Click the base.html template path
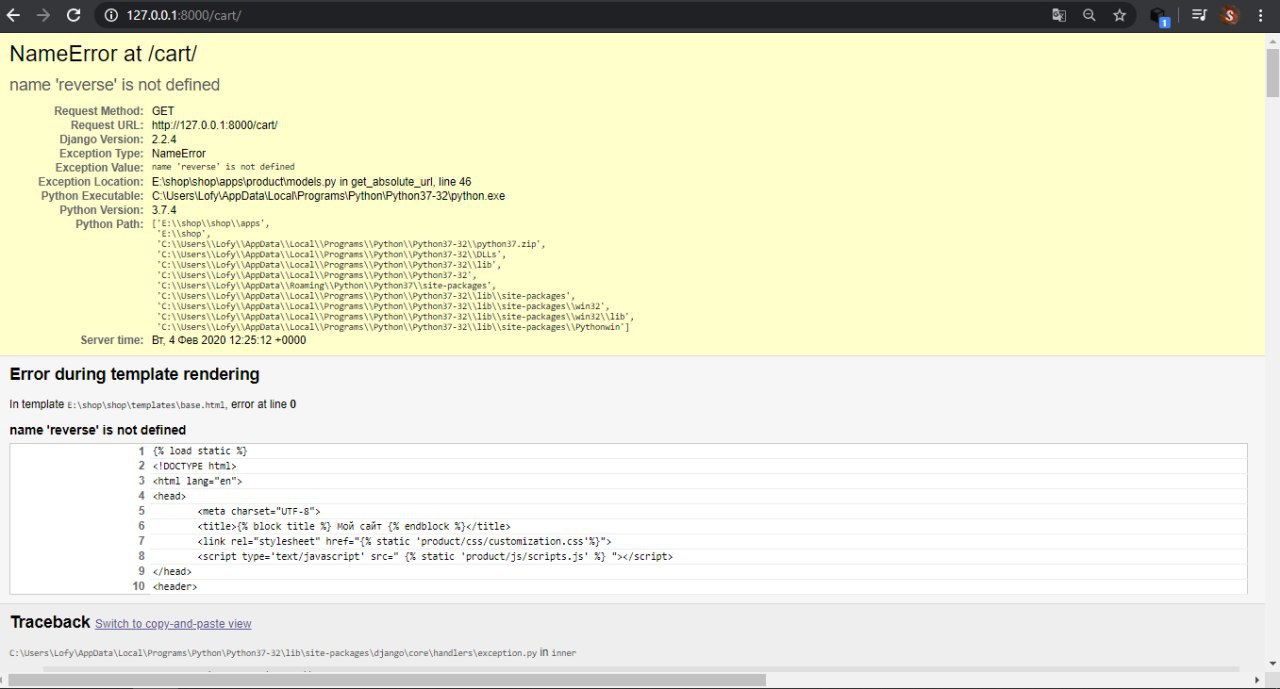 [x=146, y=405]
